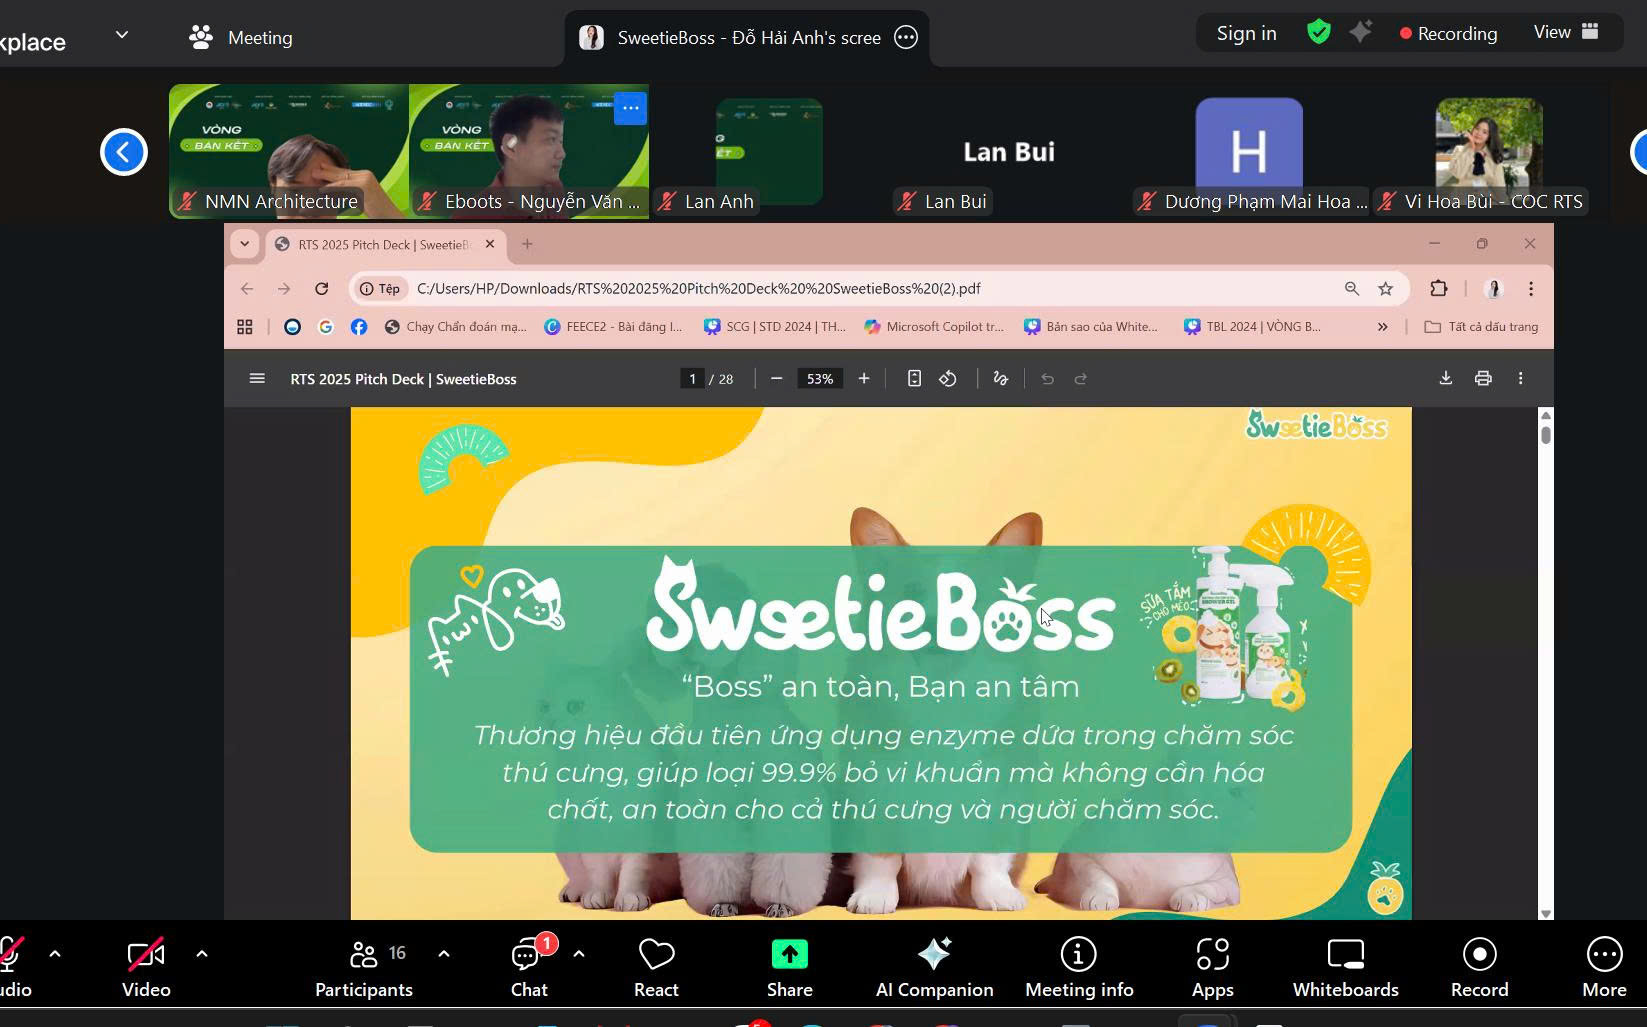Screen dimensions: 1647x1027
Task: Open the View layout menu
Action: 1566,33
